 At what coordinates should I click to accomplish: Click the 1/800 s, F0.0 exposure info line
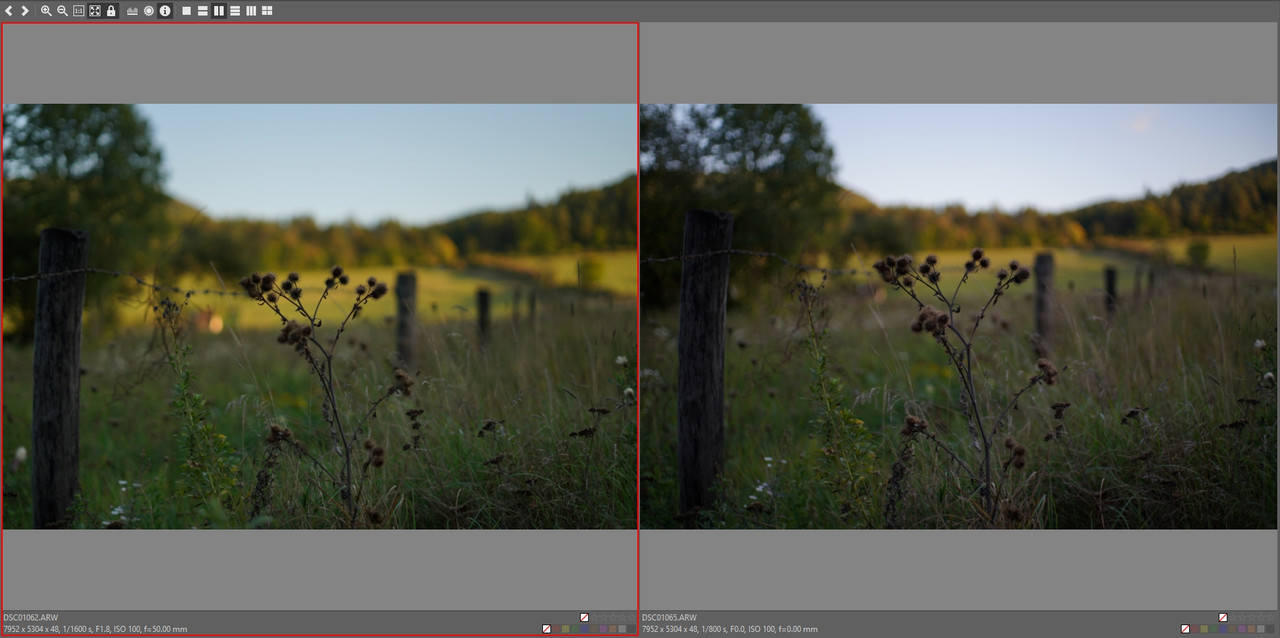pyautogui.click(x=730, y=629)
